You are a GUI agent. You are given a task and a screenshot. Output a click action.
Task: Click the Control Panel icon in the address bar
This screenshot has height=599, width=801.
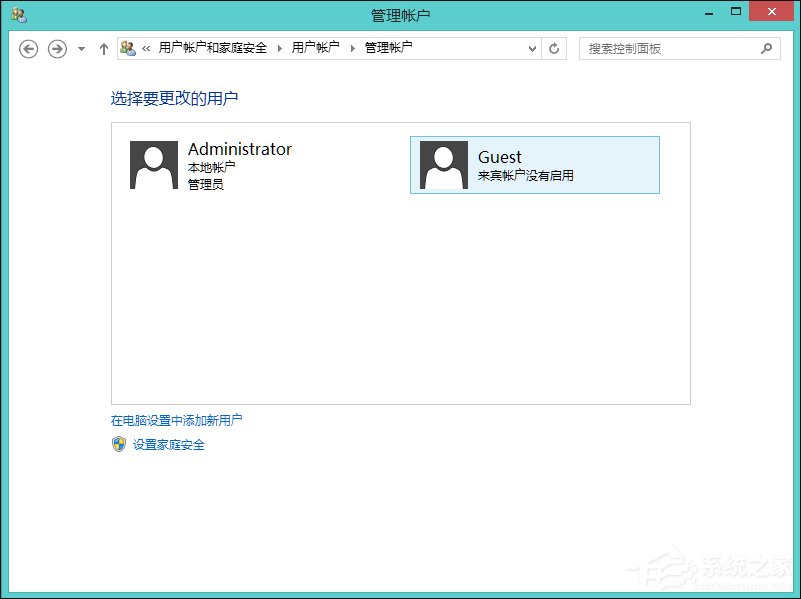pos(129,47)
